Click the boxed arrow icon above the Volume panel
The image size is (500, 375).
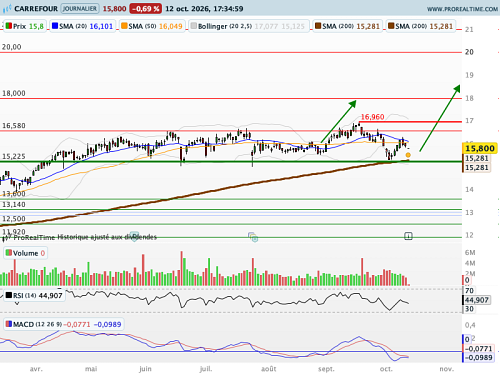pyautogui.click(x=408, y=236)
